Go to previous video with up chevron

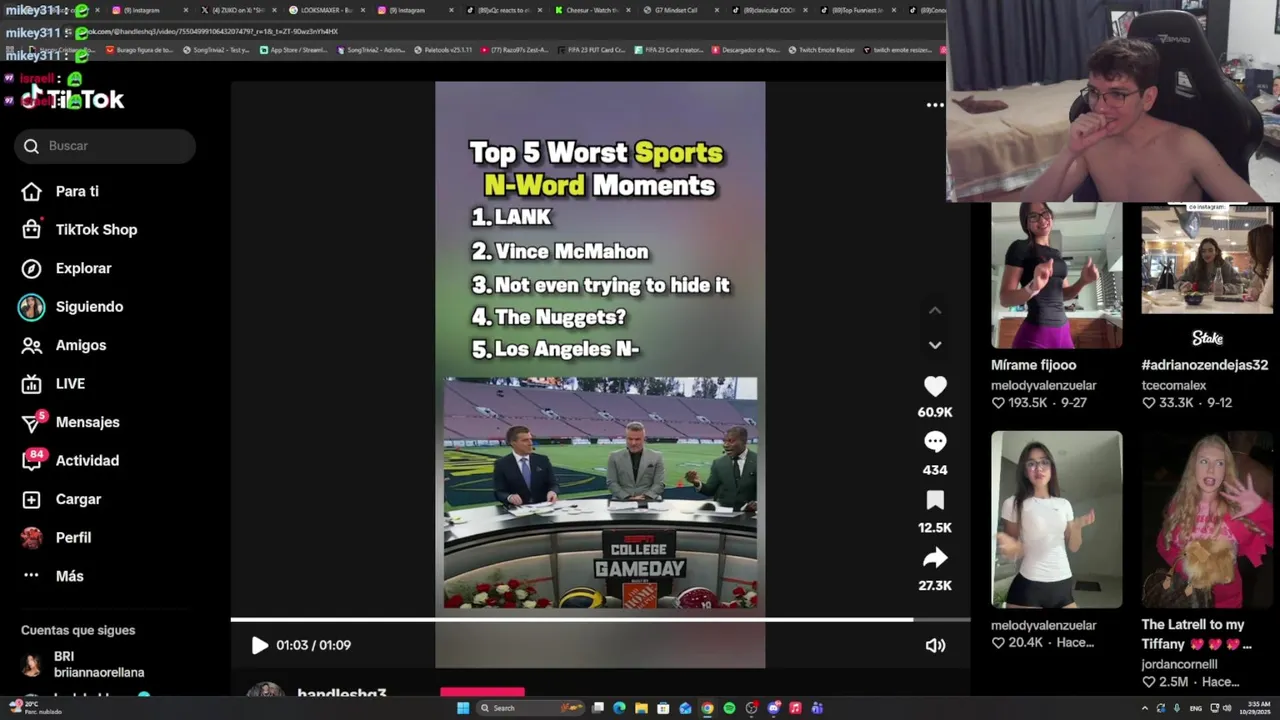pyautogui.click(x=935, y=310)
